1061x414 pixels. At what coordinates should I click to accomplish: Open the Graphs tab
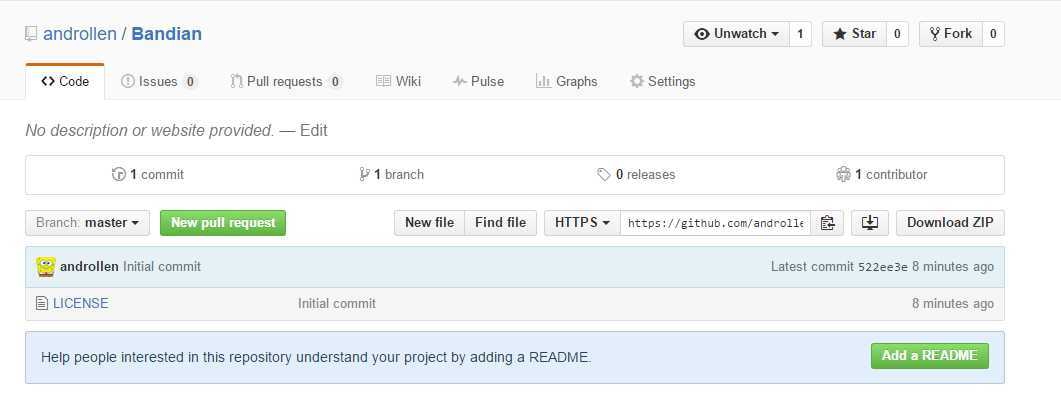(x=566, y=81)
